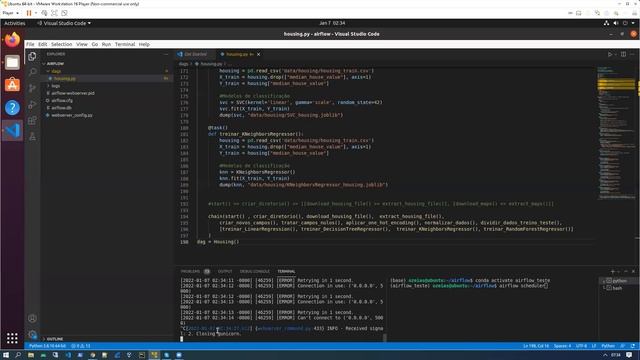Viewport: 640px width, 360px height.
Task: Open the Testing flask view in activity bar
Action: (32, 137)
